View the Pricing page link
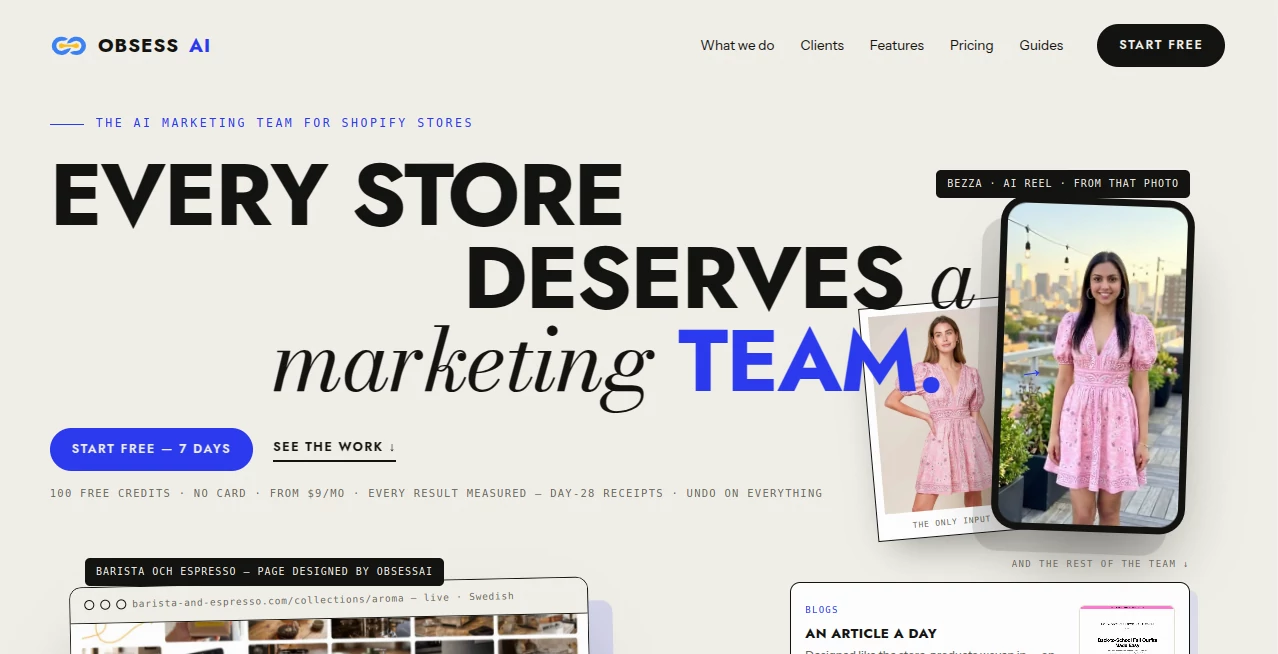This screenshot has width=1278, height=654. click(972, 45)
